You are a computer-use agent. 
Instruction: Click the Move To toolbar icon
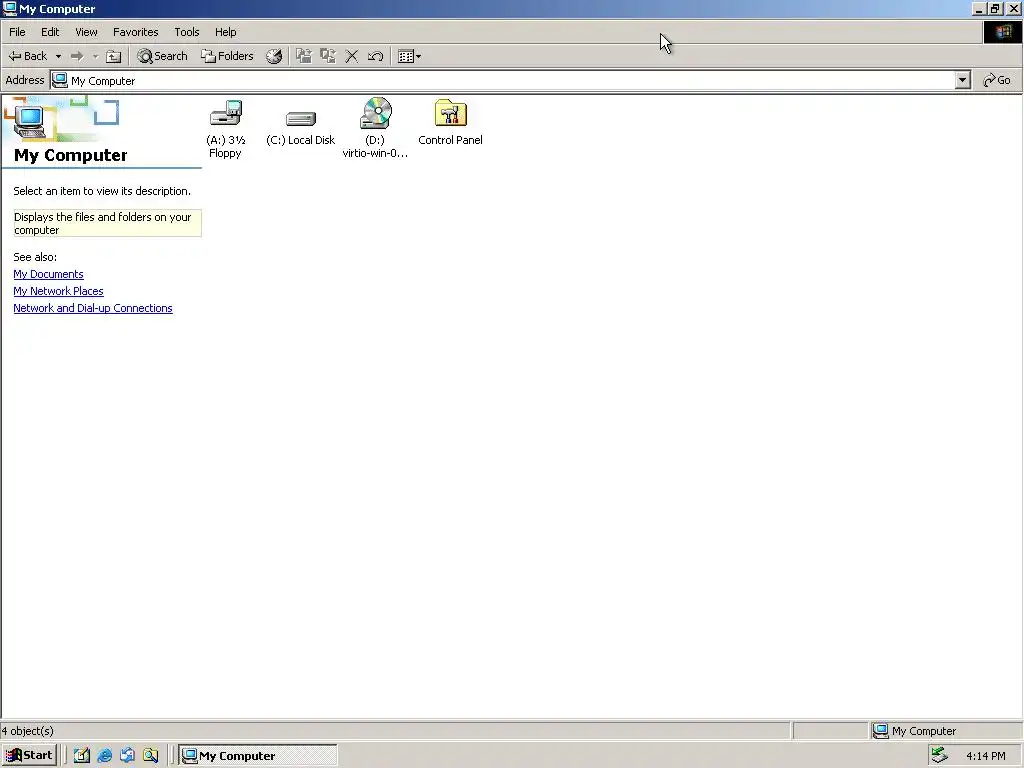tap(304, 56)
